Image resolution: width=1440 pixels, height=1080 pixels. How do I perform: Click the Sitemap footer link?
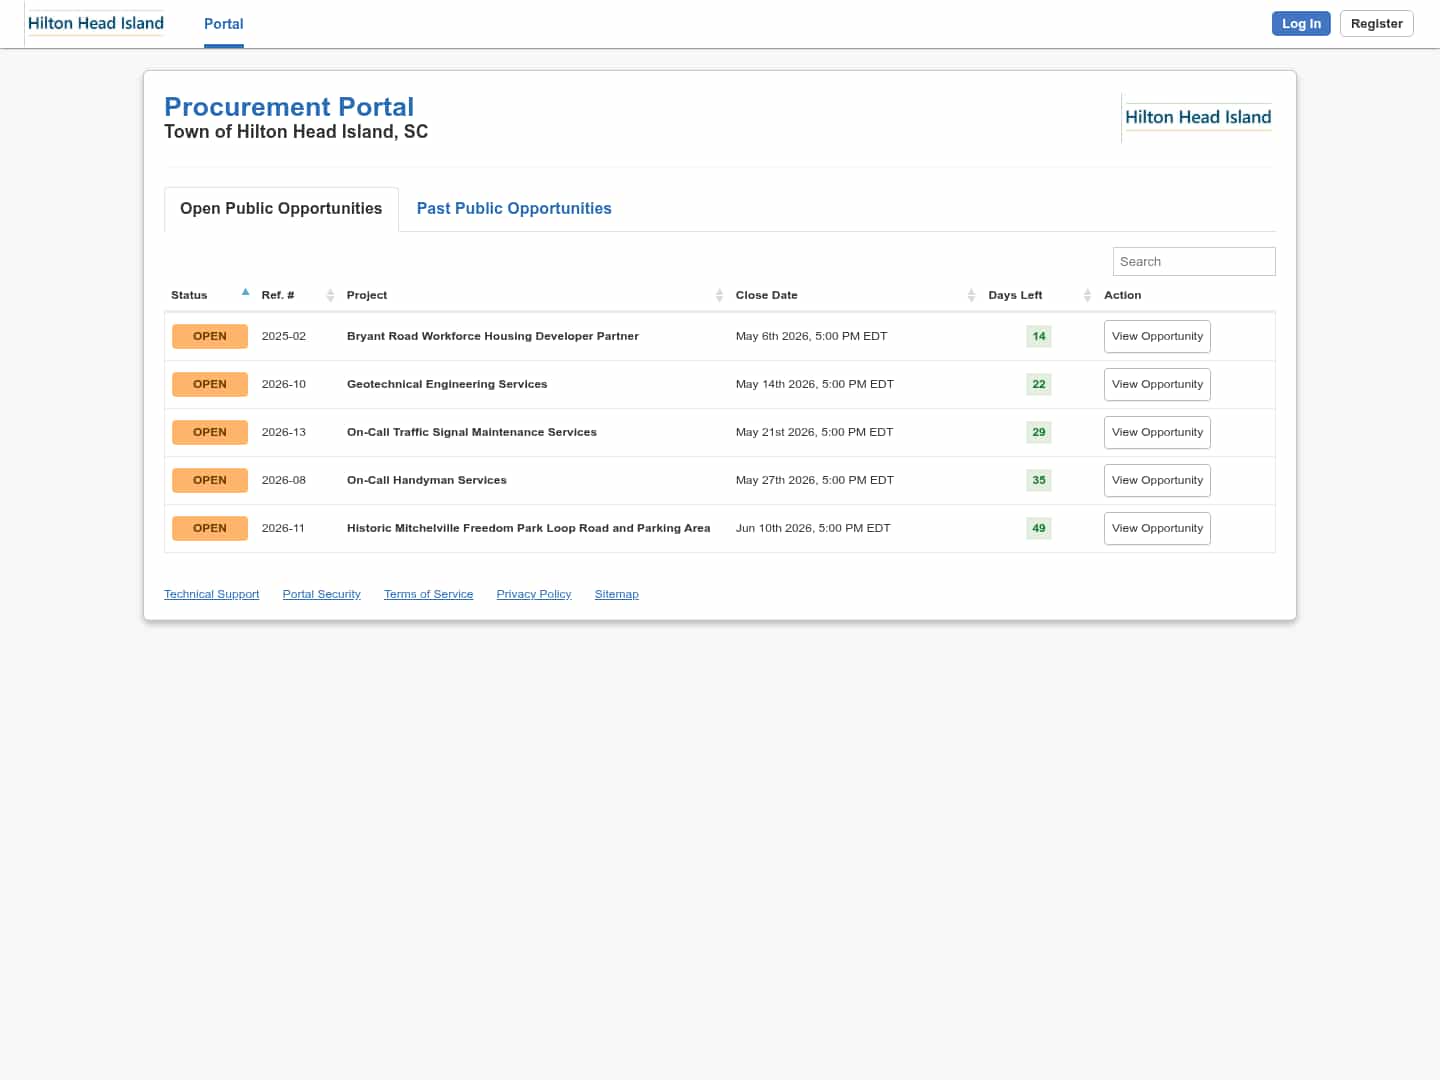[616, 595]
